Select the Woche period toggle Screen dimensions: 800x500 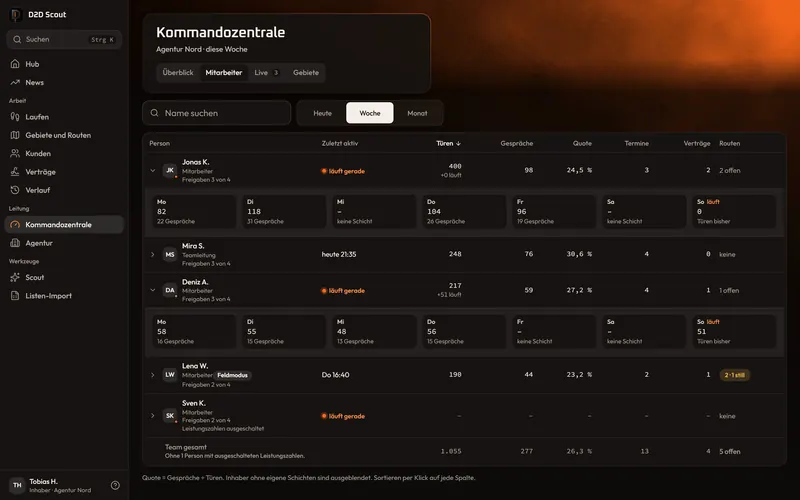point(370,113)
